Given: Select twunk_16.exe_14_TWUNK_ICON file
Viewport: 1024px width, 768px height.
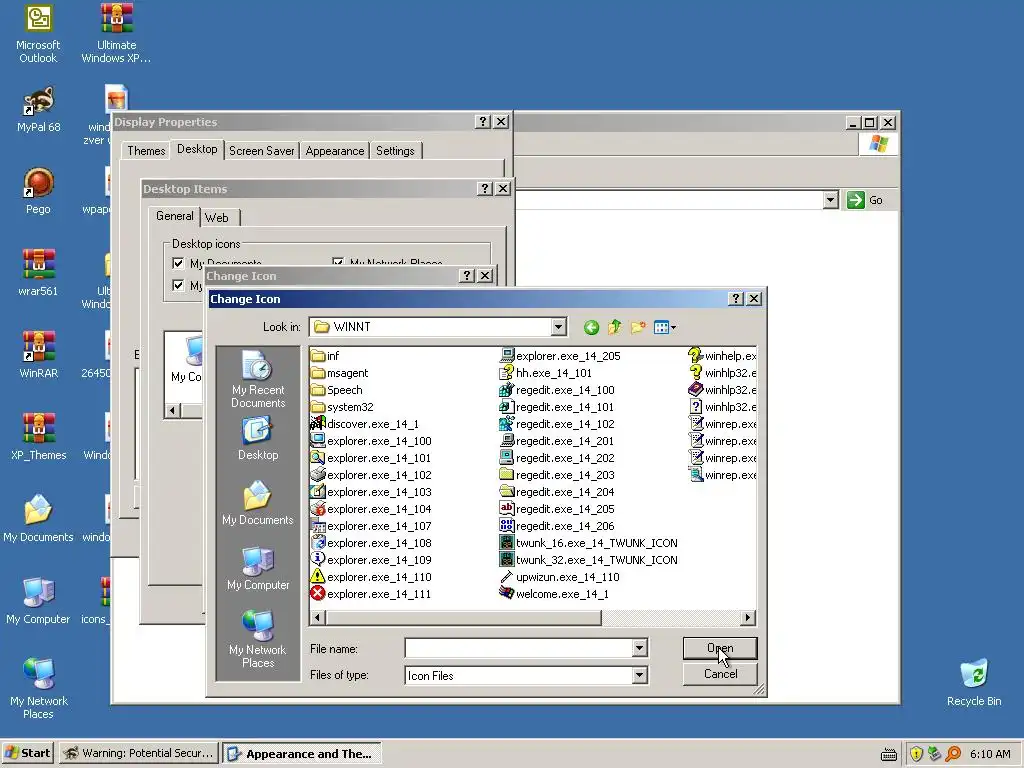Looking at the screenshot, I should [x=589, y=543].
